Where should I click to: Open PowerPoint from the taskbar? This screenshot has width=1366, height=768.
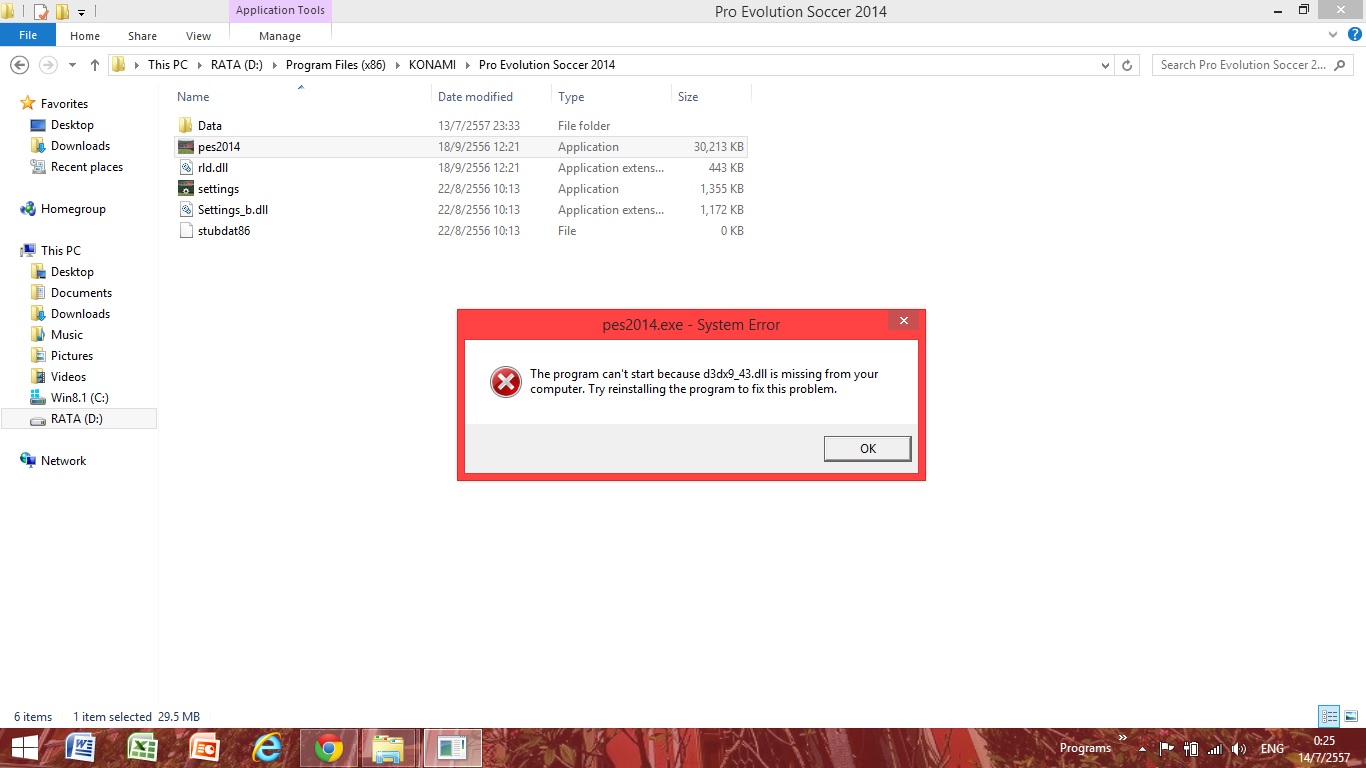tap(205, 748)
